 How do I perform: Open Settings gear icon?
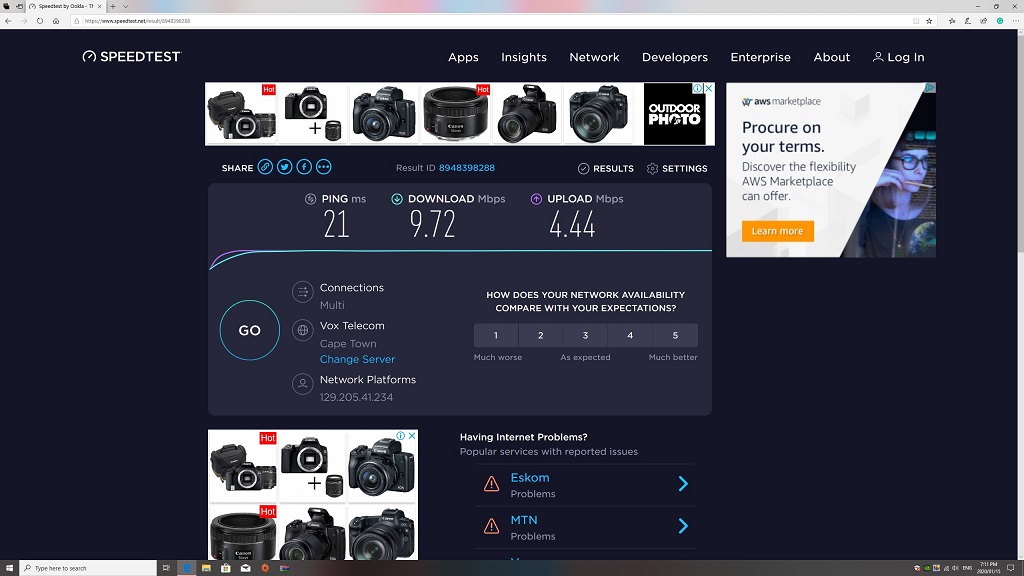[652, 168]
